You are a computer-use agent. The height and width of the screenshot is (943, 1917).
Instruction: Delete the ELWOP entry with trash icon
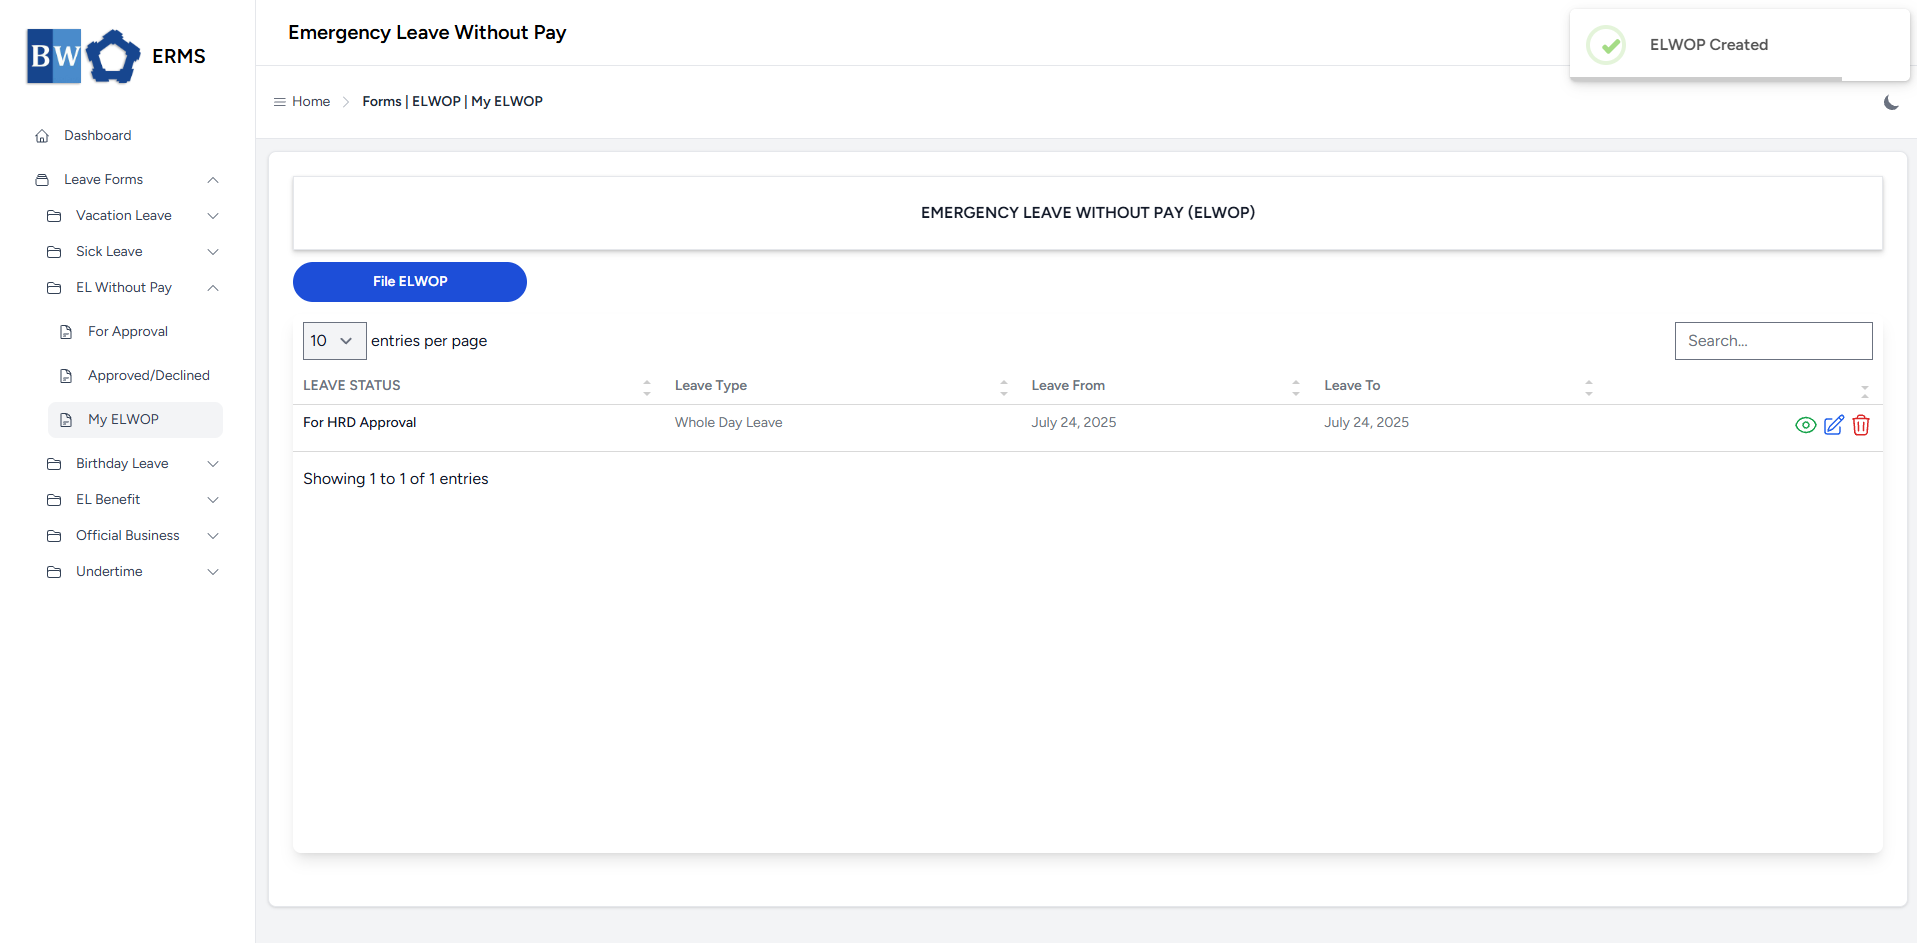(x=1861, y=425)
